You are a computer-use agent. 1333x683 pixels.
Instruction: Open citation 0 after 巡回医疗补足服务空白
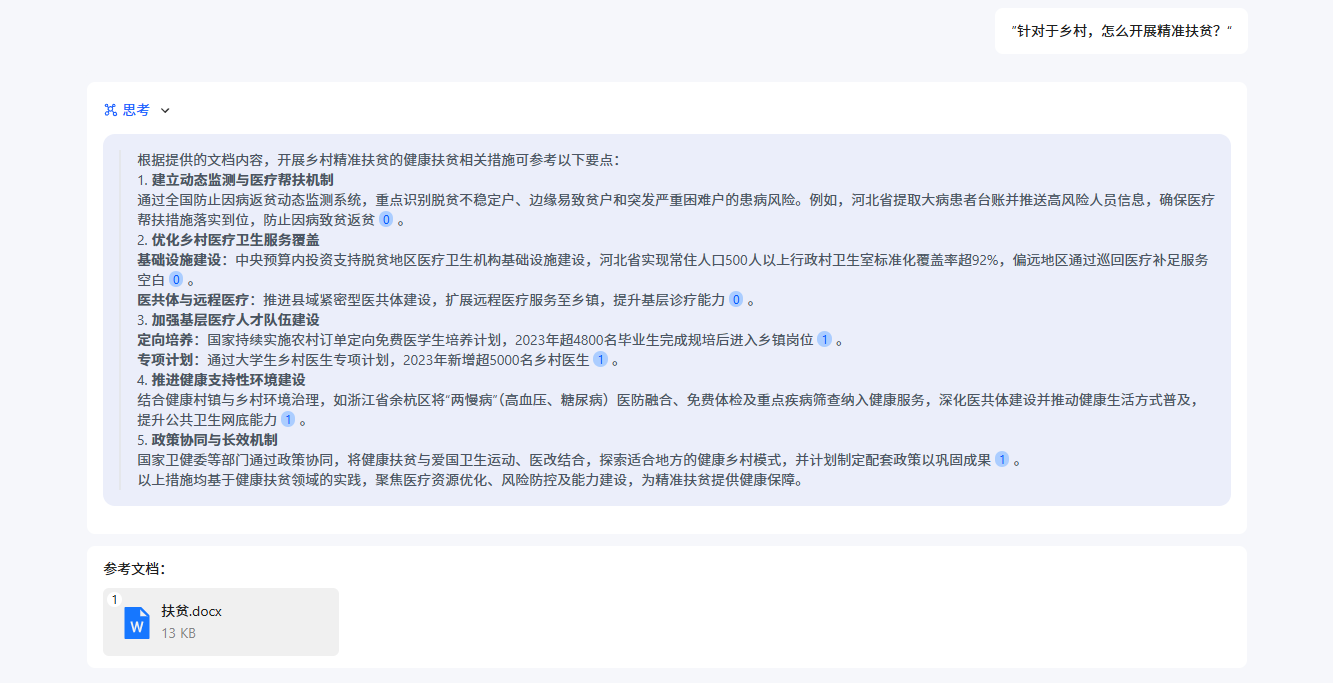(176, 280)
